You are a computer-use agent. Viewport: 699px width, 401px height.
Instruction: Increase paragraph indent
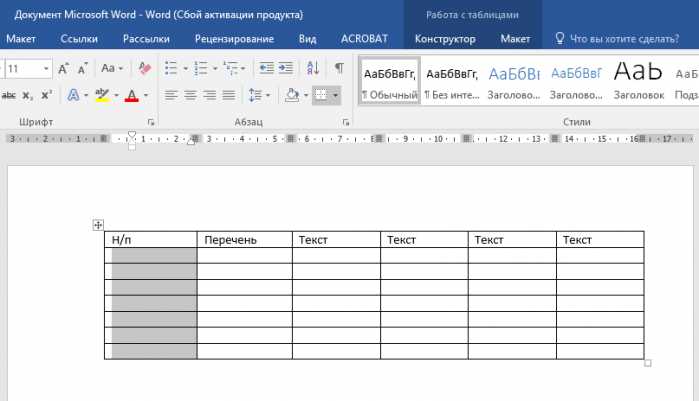[x=286, y=68]
